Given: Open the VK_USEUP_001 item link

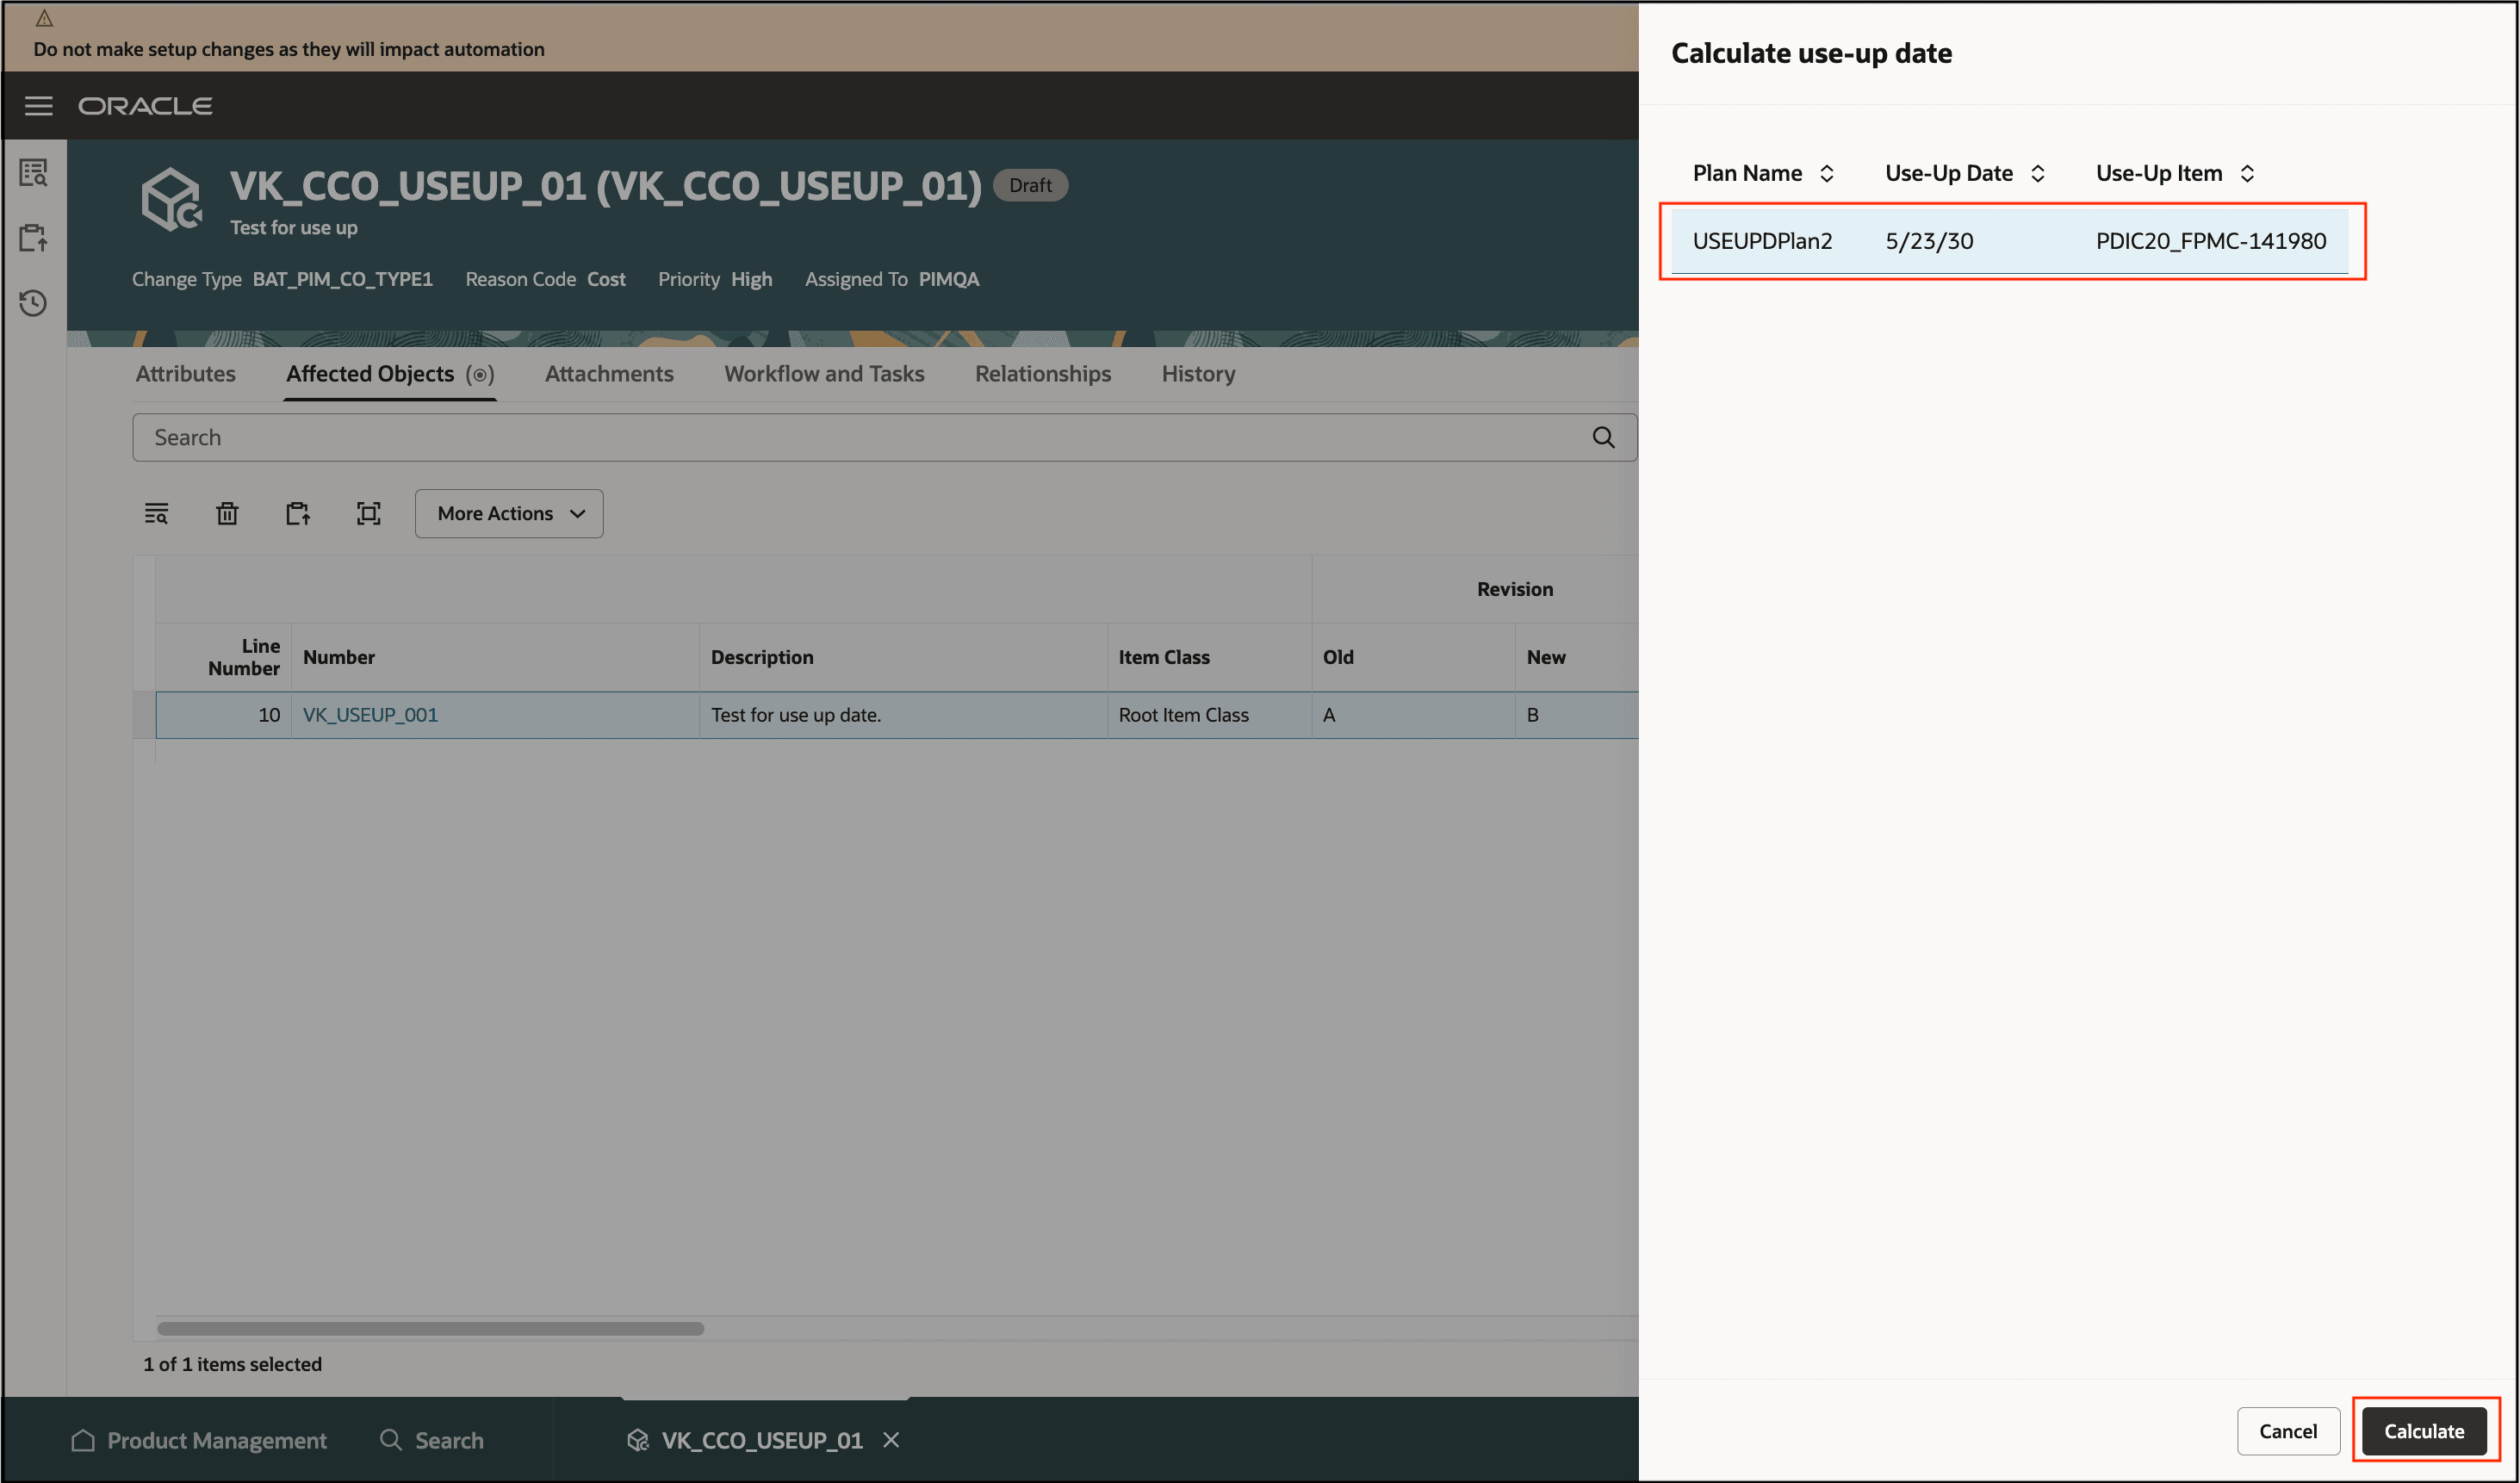Looking at the screenshot, I should [370, 714].
